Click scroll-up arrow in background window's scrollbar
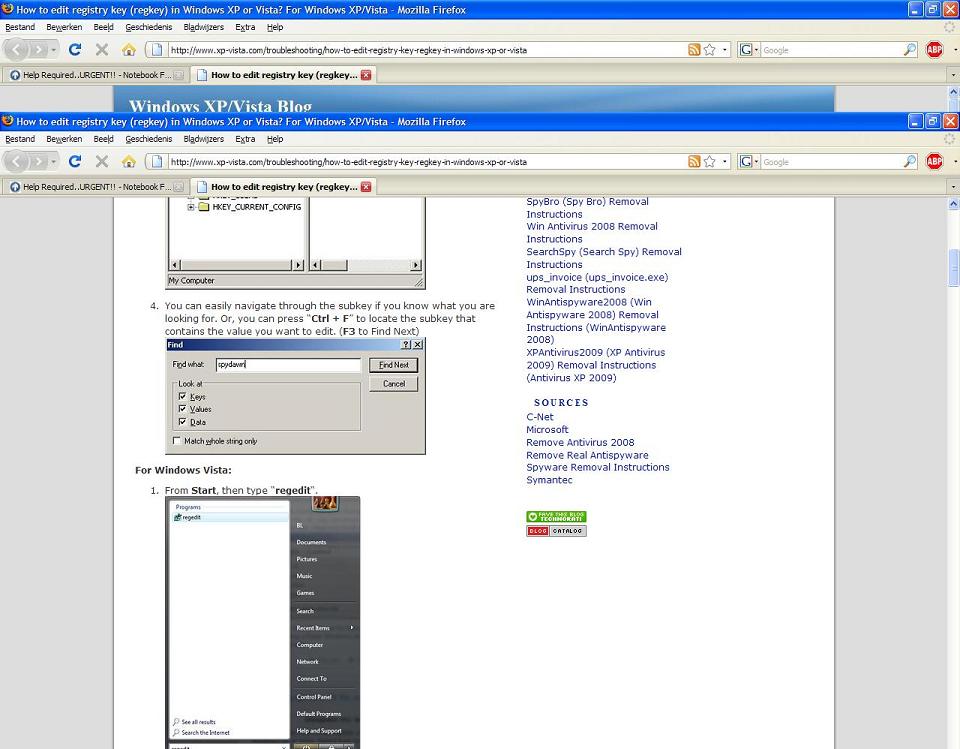Viewport: 960px width, 749px height. point(953,91)
